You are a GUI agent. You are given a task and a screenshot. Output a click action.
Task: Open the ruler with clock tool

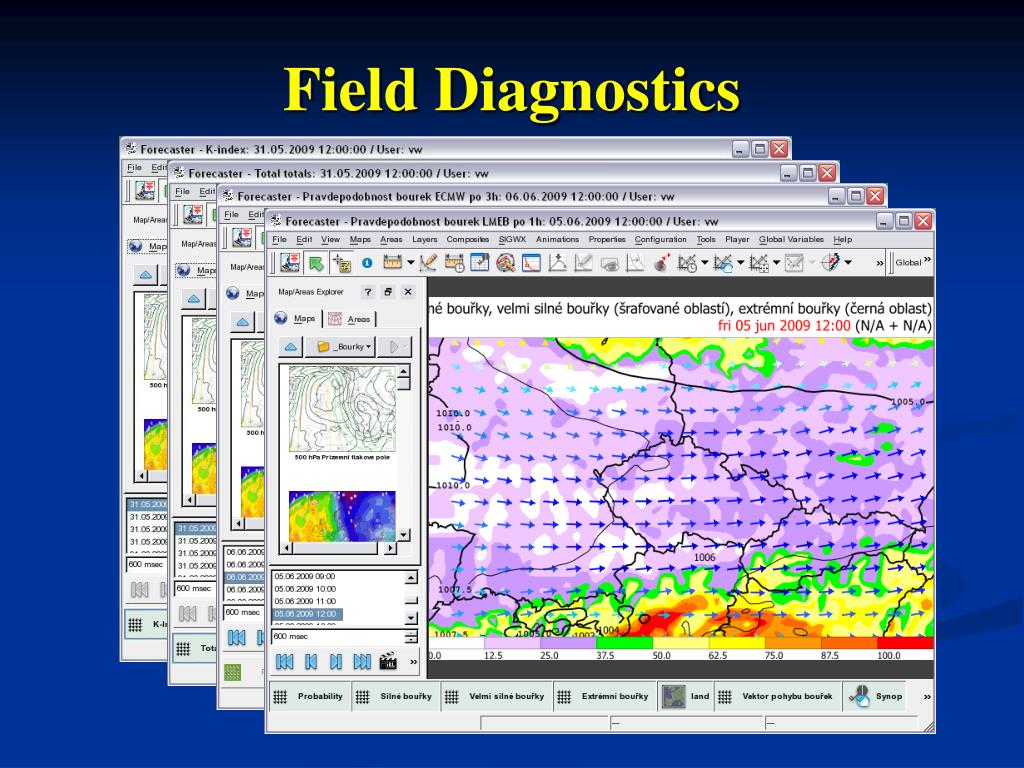454,263
